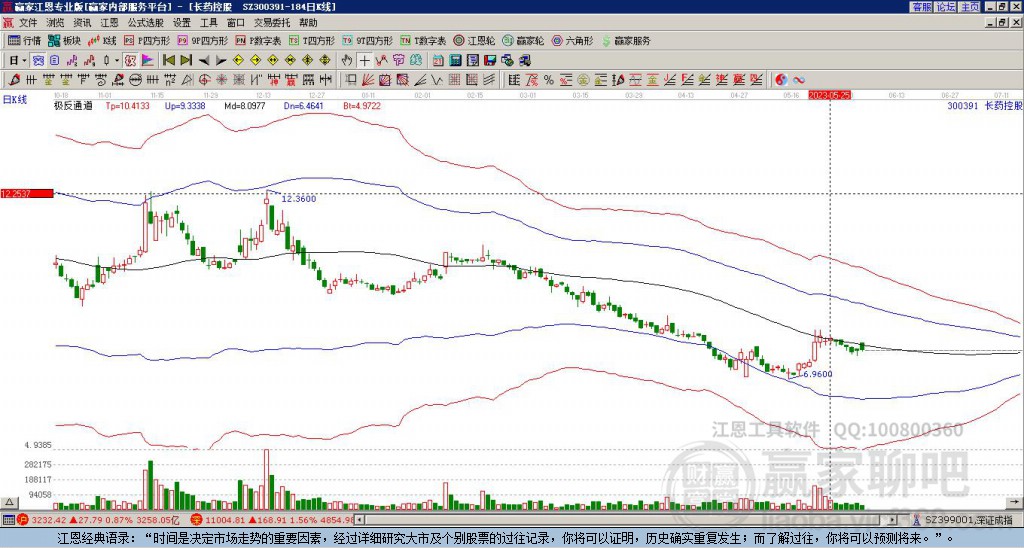Click the grid icon in status bar

pyautogui.click(x=7, y=520)
